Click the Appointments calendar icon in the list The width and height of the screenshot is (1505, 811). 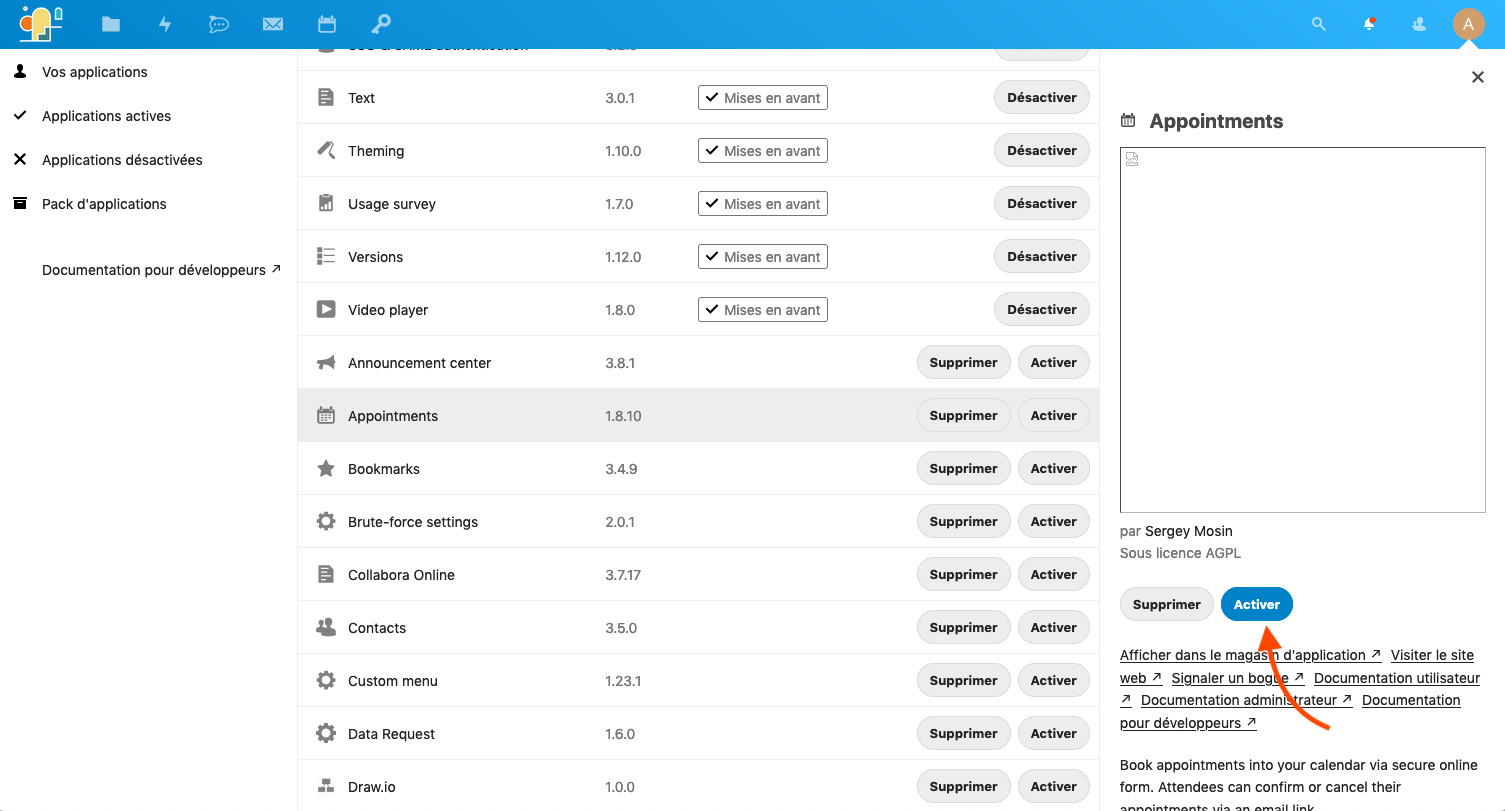click(x=326, y=416)
